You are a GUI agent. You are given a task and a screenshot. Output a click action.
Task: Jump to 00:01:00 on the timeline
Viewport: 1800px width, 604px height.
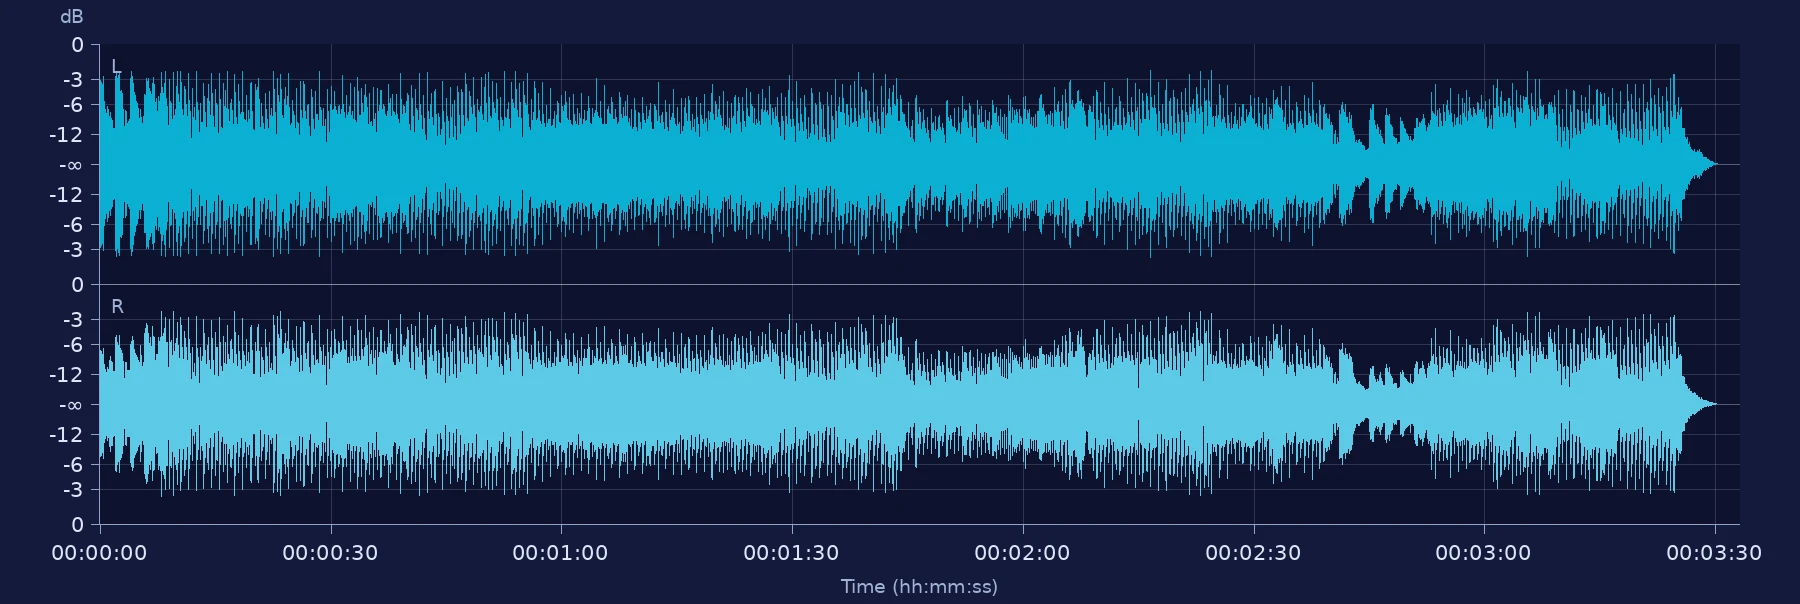pyautogui.click(x=560, y=553)
